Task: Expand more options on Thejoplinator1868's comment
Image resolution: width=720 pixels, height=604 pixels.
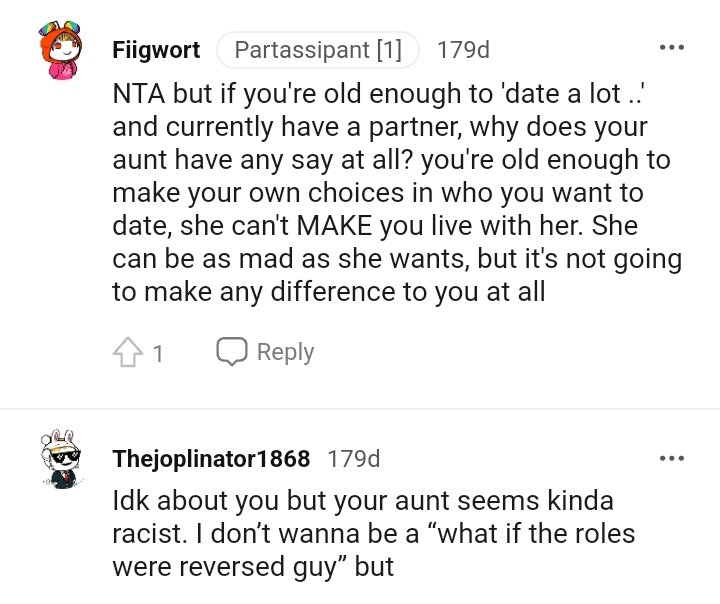Action: coord(671,458)
